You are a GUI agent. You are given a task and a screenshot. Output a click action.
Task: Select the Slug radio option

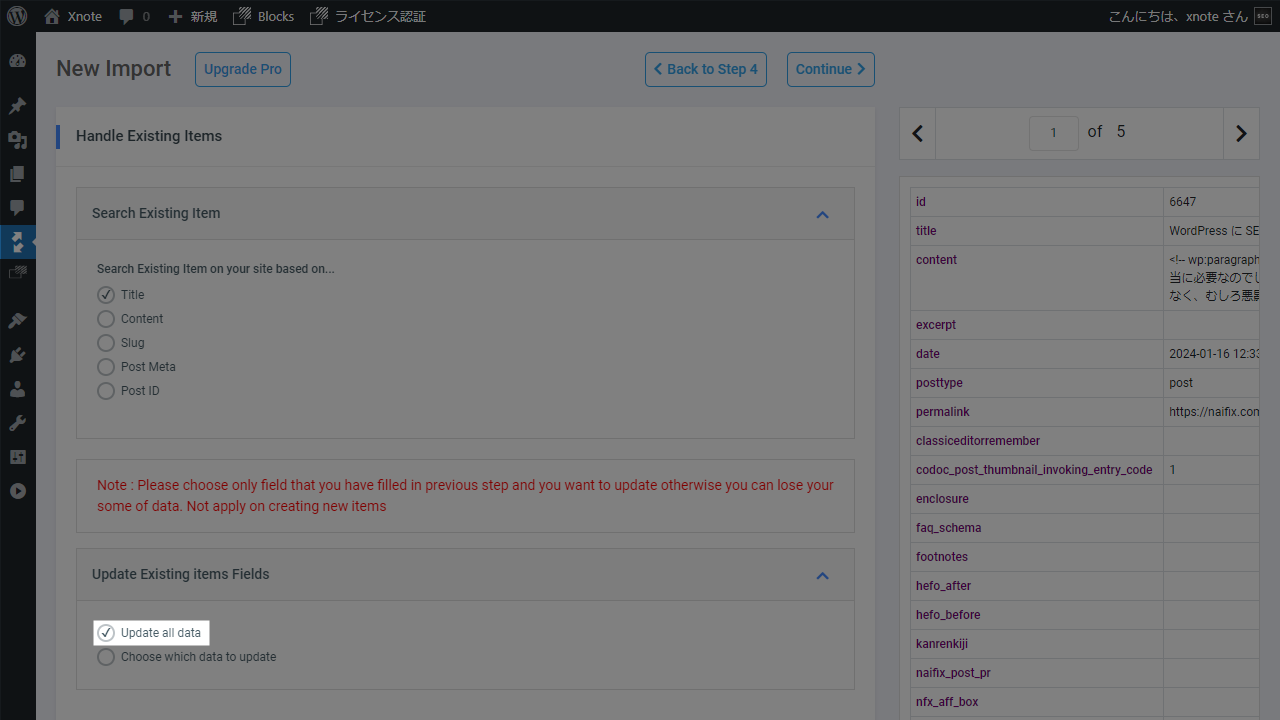click(x=106, y=343)
